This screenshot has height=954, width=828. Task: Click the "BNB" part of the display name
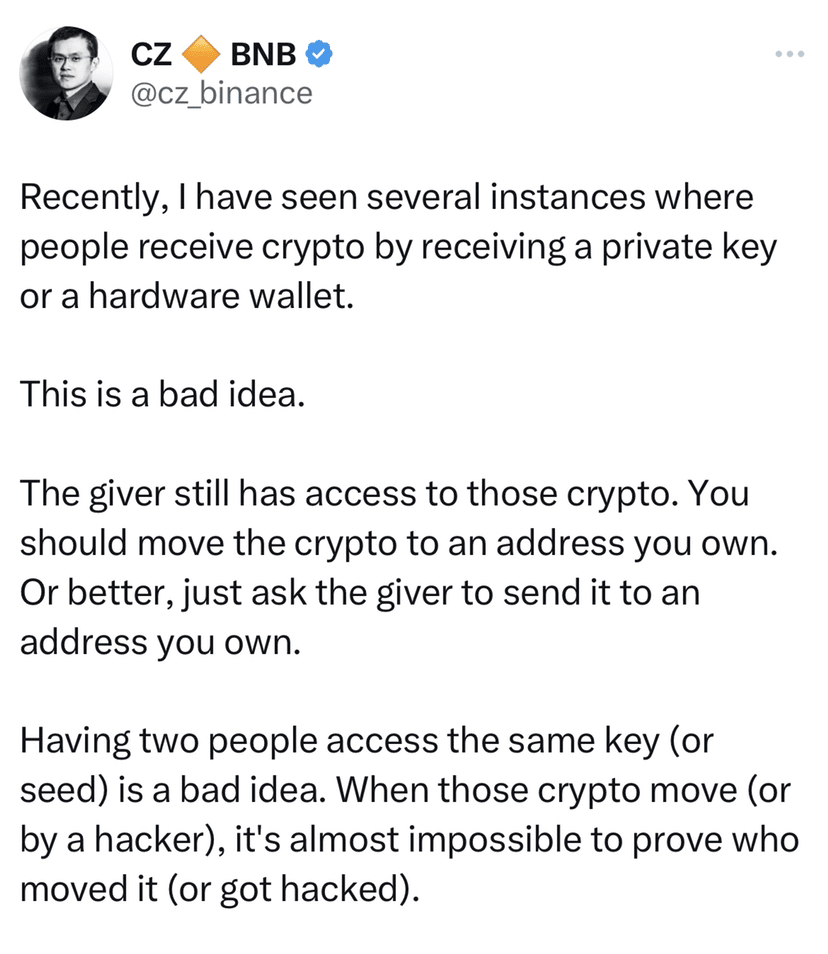tap(263, 54)
